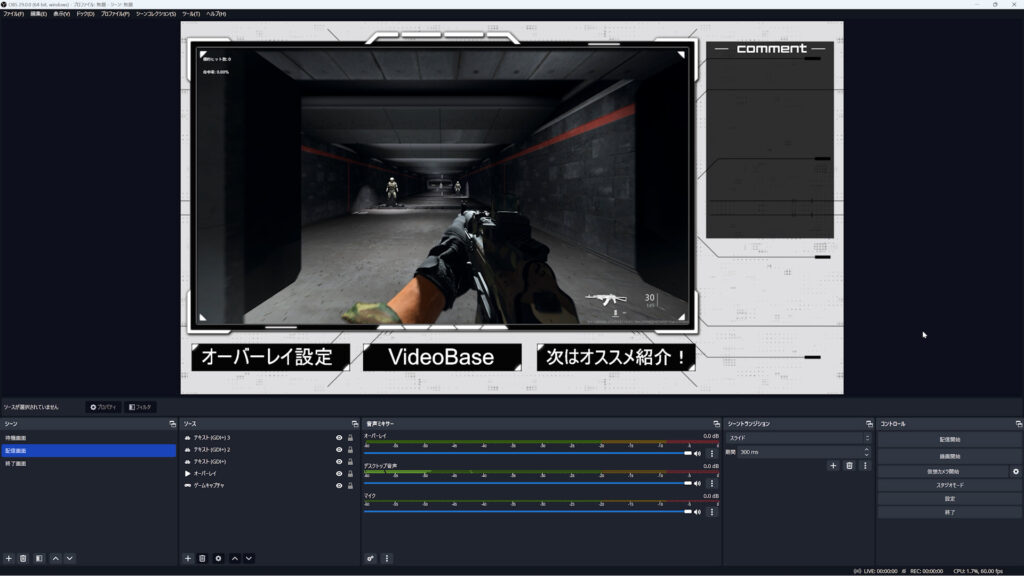Add a new scene transition with the plus icon
The width and height of the screenshot is (1024, 576).
(832, 466)
